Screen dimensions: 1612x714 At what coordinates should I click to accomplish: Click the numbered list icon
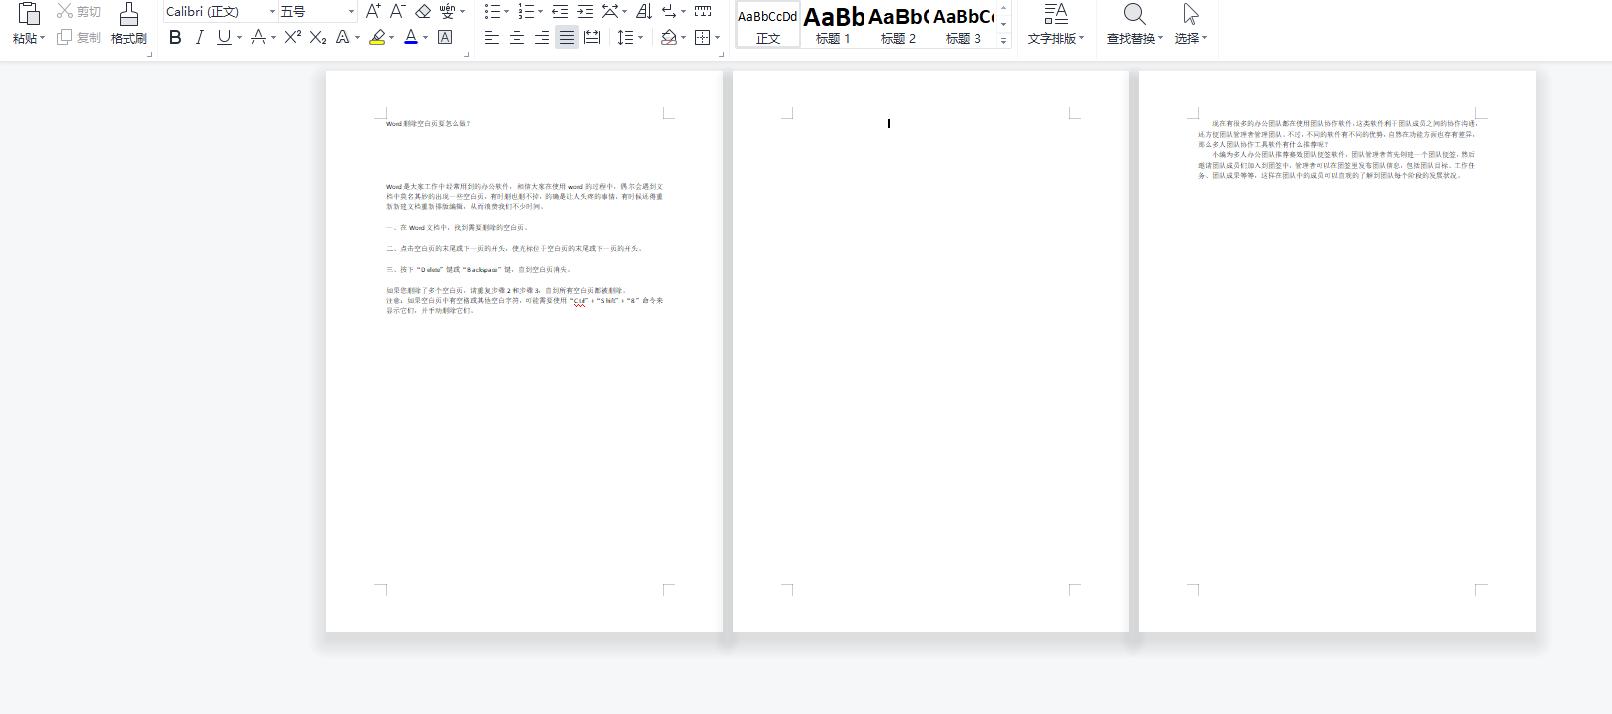coord(526,11)
